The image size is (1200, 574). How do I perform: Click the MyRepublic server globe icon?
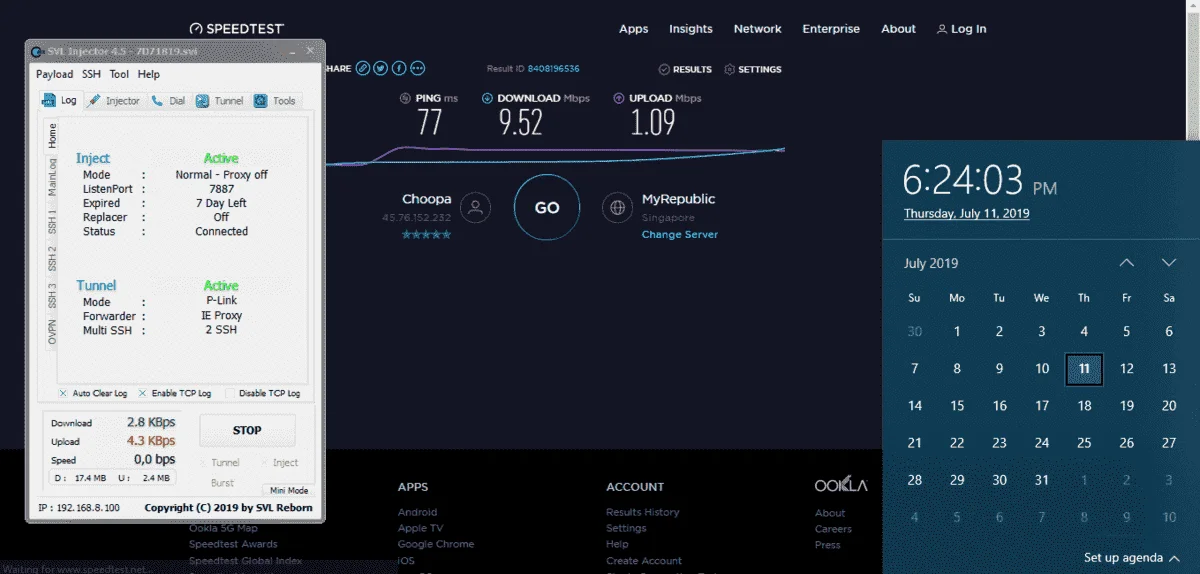click(617, 208)
